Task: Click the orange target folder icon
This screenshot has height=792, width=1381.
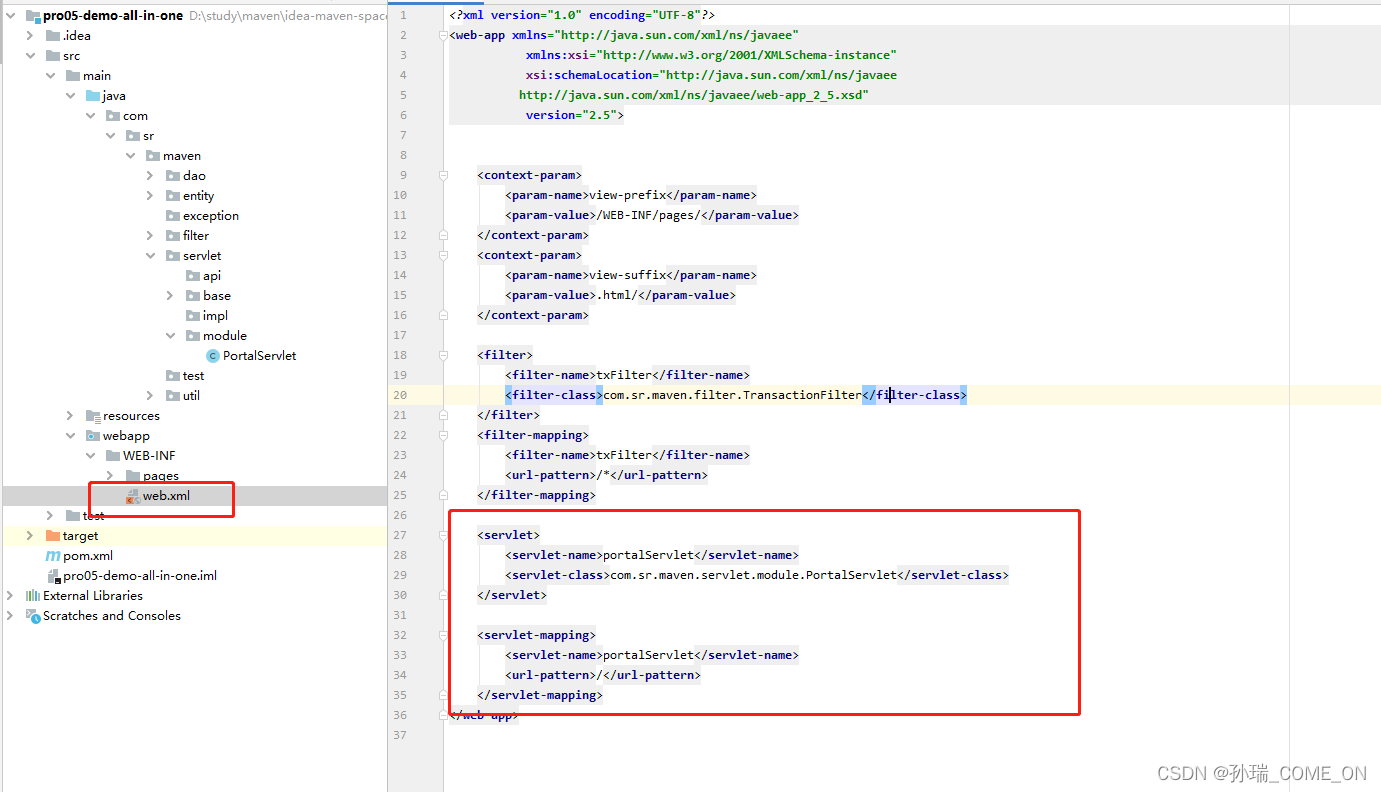Action: [53, 536]
